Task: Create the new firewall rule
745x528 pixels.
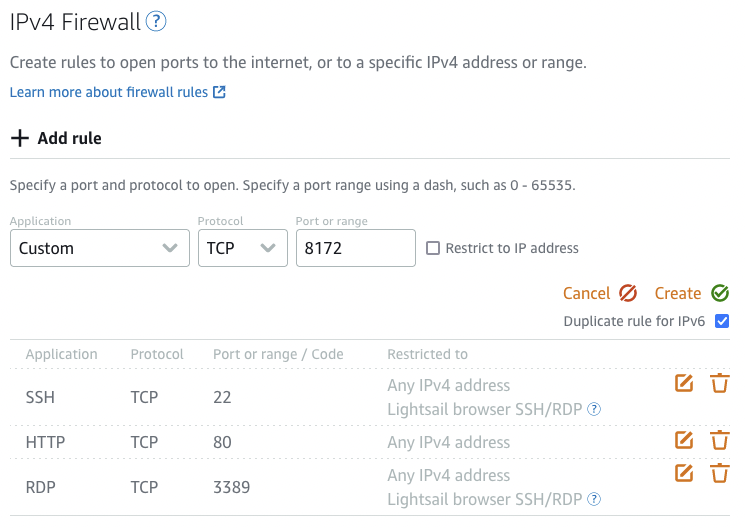Action: [691, 293]
